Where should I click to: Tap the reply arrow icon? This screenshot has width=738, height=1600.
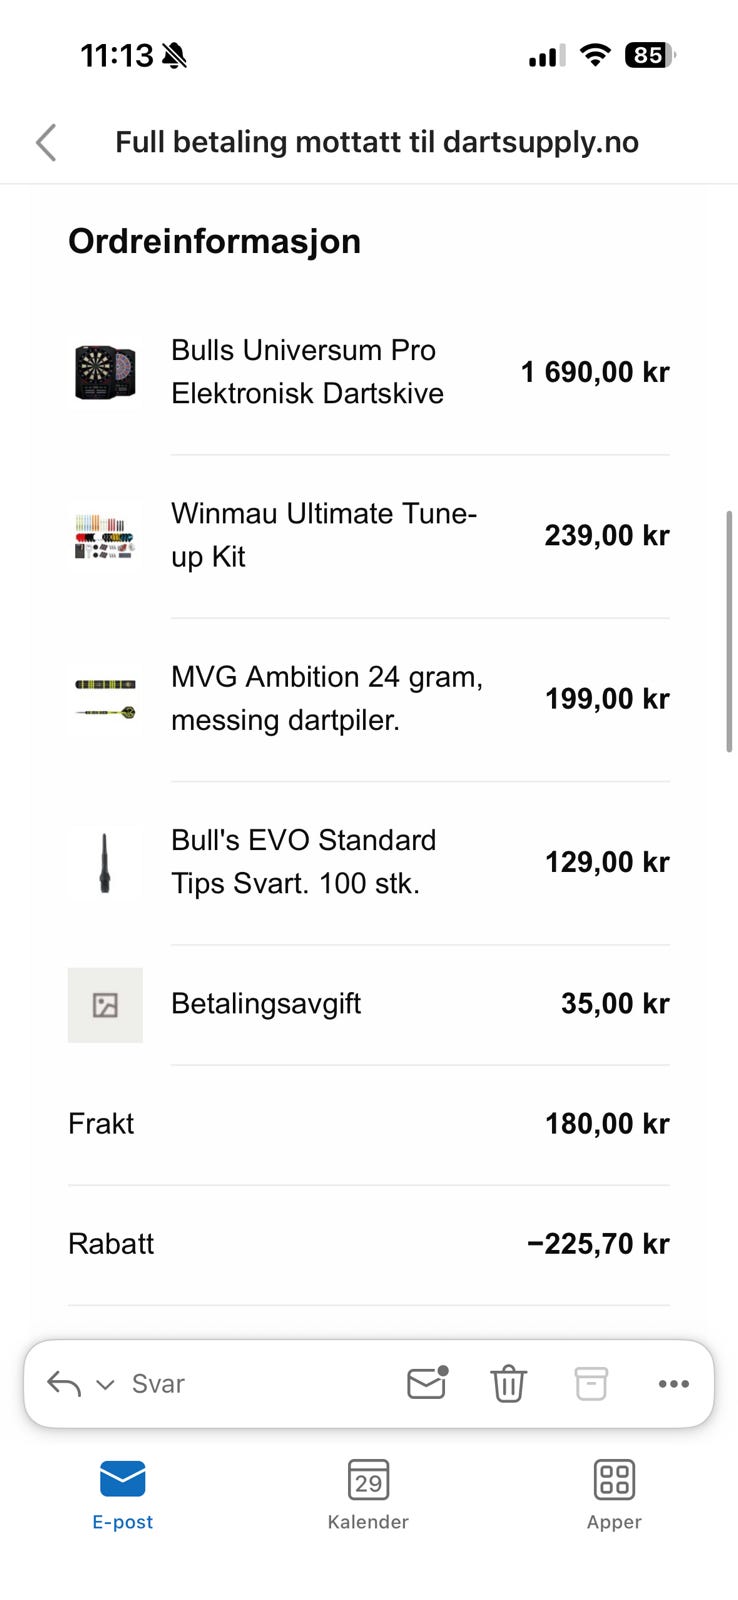pos(64,1384)
